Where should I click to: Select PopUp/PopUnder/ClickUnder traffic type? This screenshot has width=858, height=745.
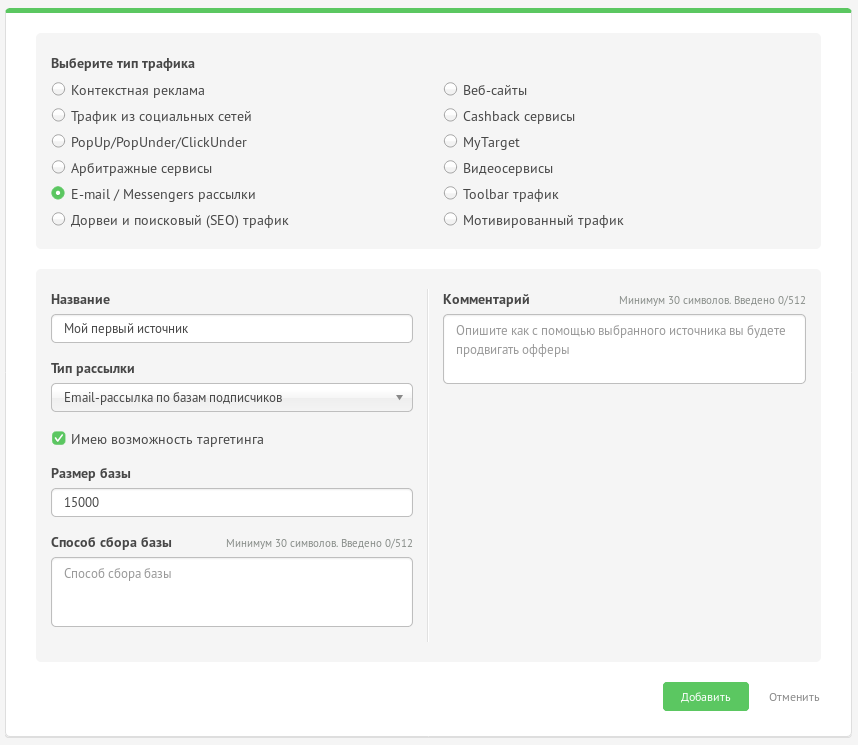58,142
